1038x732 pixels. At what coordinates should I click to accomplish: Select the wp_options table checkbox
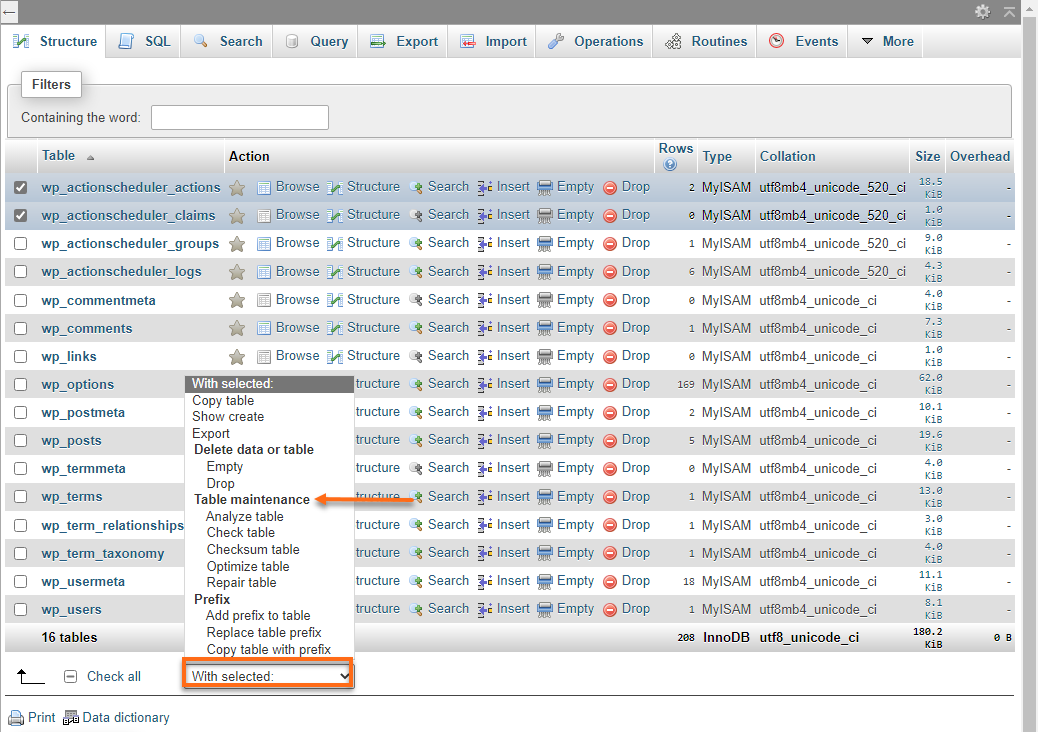coord(22,384)
